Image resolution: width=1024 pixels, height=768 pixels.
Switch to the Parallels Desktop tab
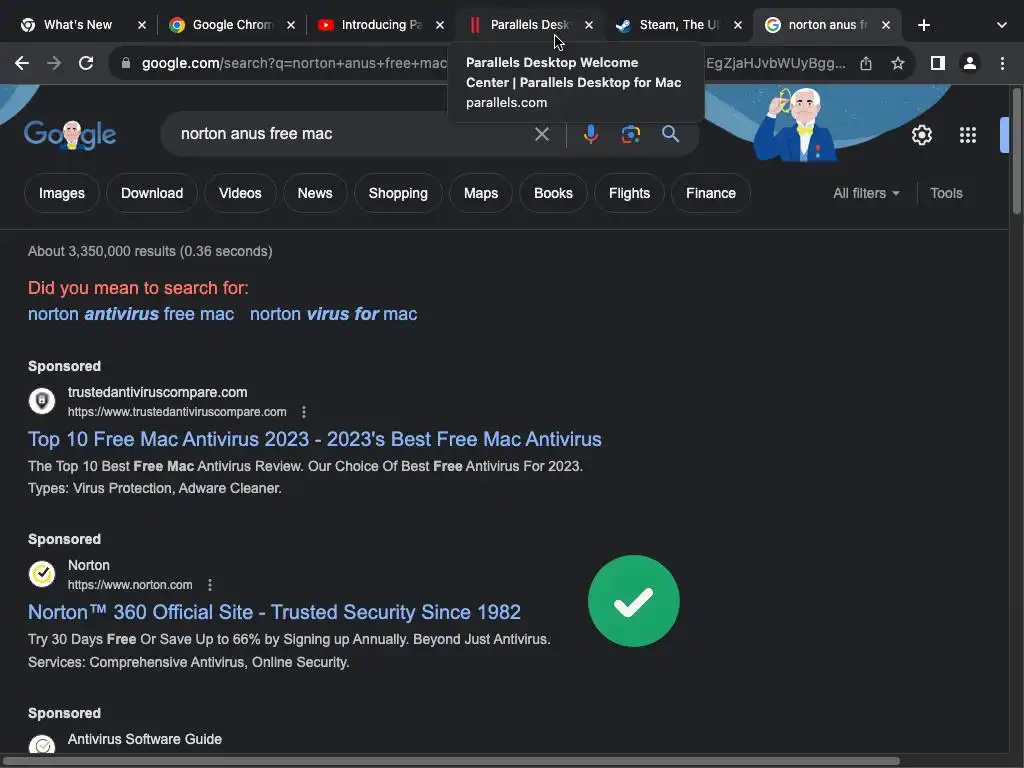pyautogui.click(x=530, y=25)
